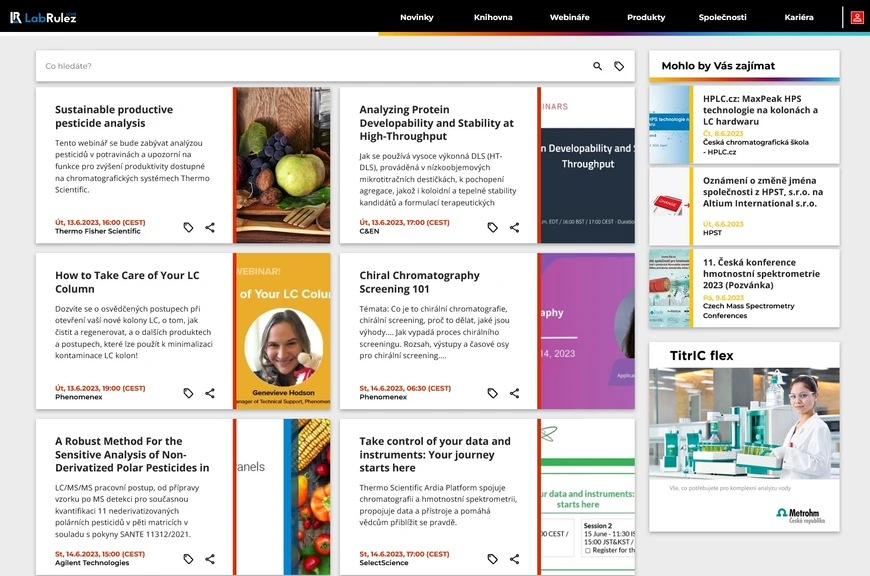870x576 pixels.
Task: Tag the Robust Method Polar Pesticides card
Action: pos(189,559)
